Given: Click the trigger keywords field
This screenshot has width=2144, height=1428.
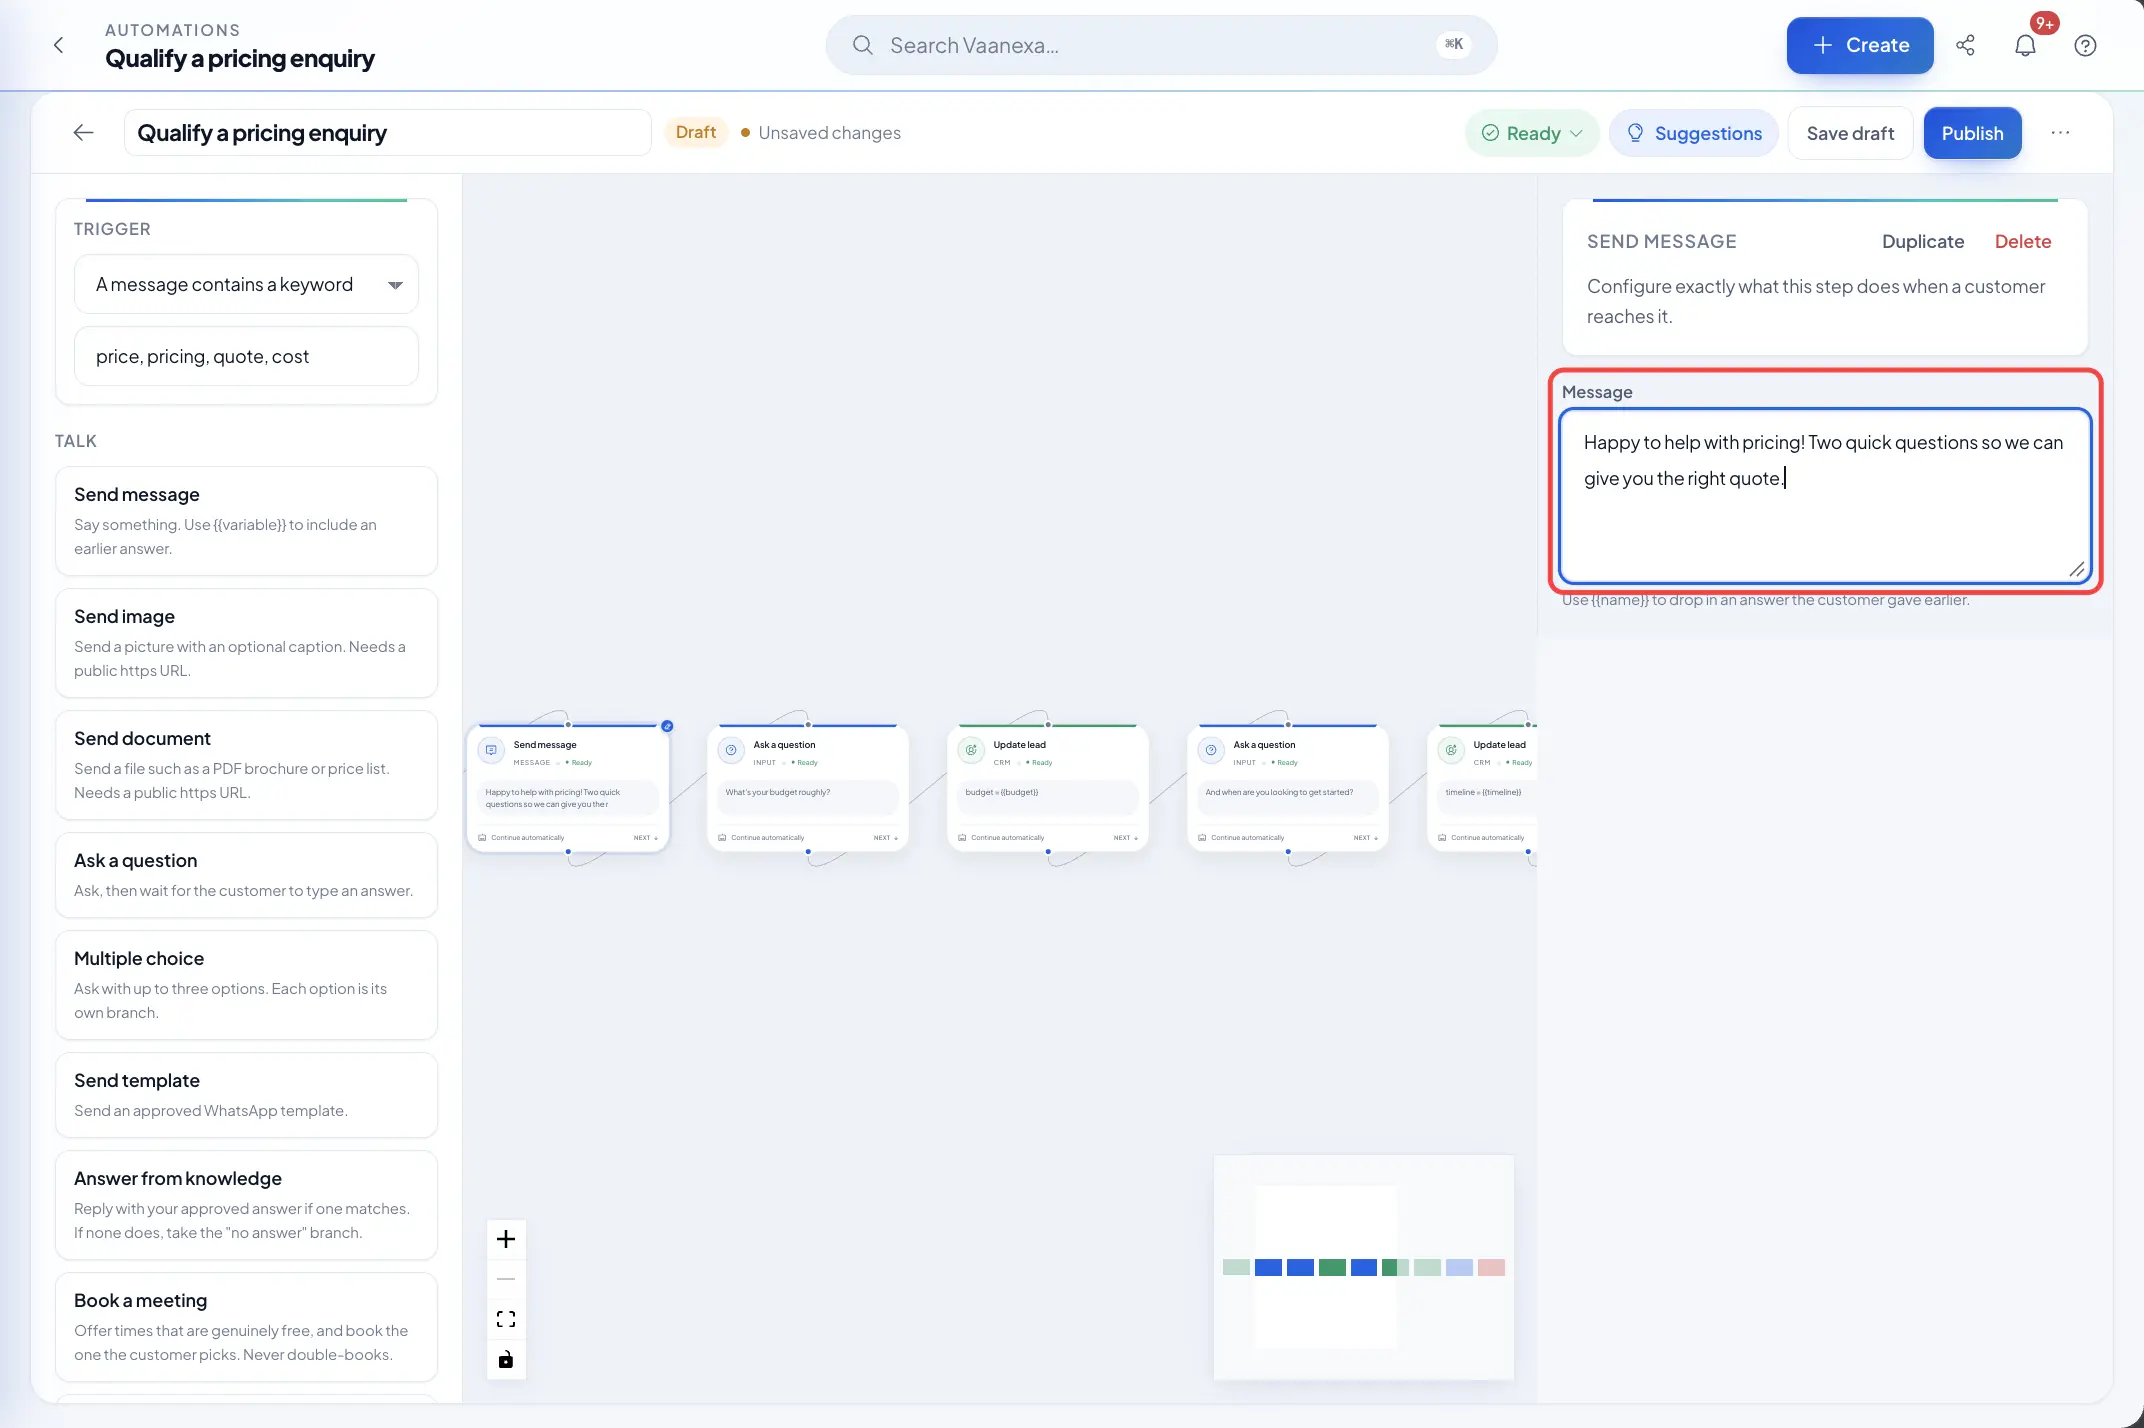Looking at the screenshot, I should coord(246,357).
